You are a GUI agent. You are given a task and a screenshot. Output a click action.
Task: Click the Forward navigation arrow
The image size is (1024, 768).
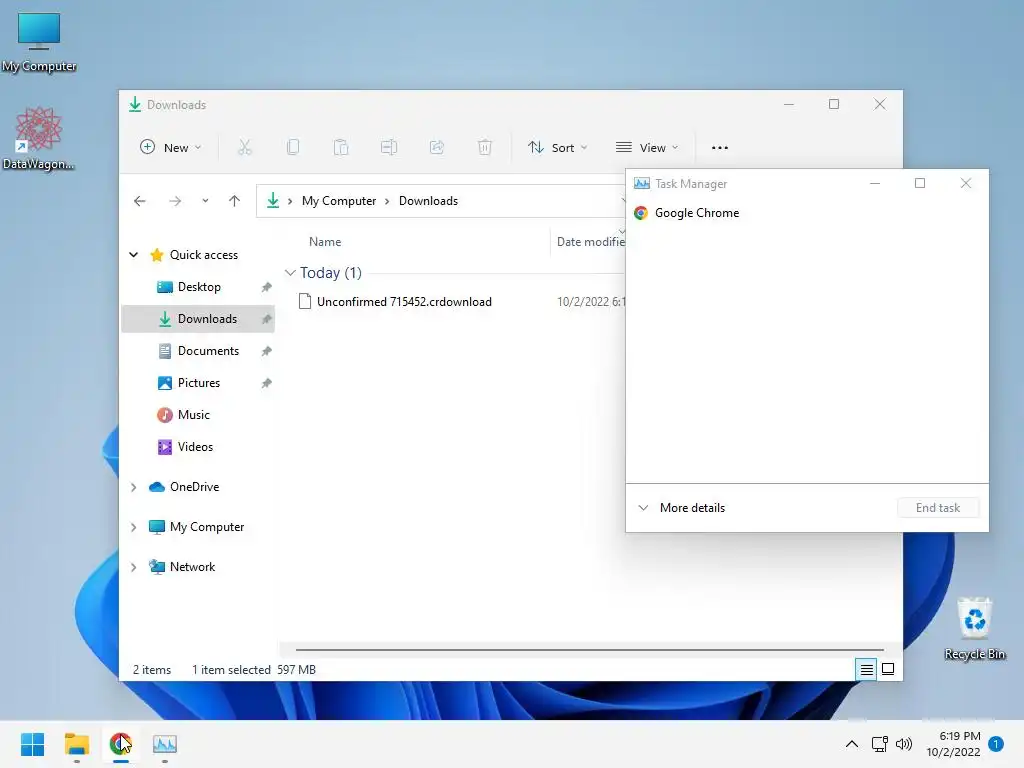click(x=175, y=201)
